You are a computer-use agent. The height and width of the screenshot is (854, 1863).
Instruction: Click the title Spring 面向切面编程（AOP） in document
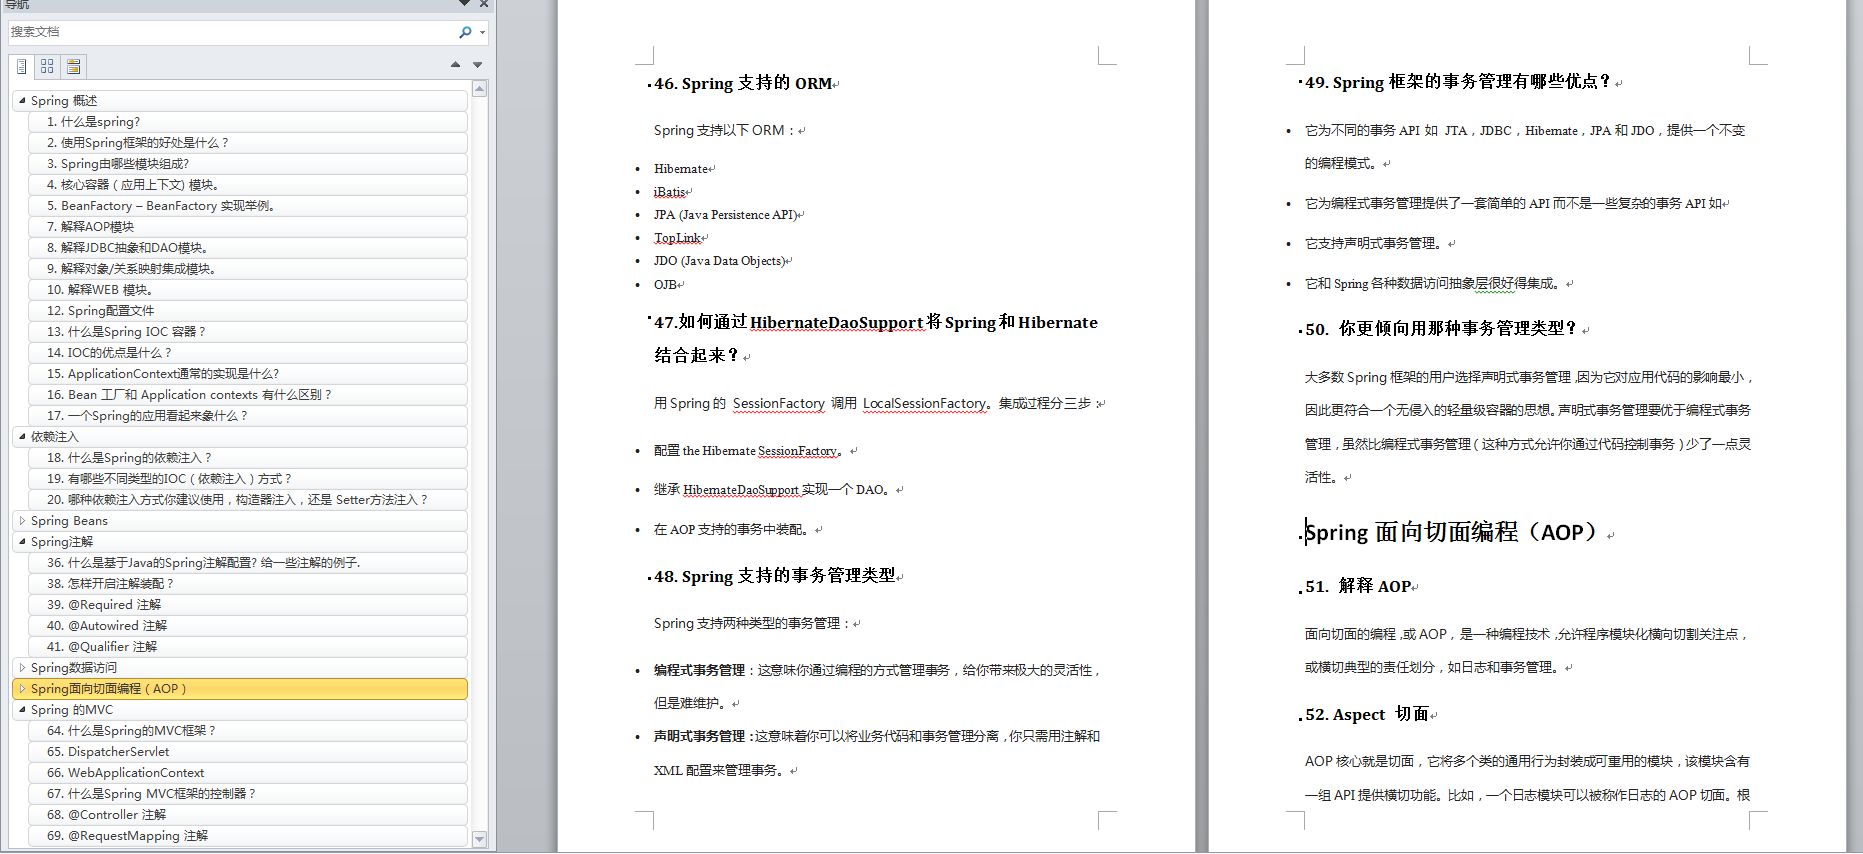click(x=1452, y=532)
